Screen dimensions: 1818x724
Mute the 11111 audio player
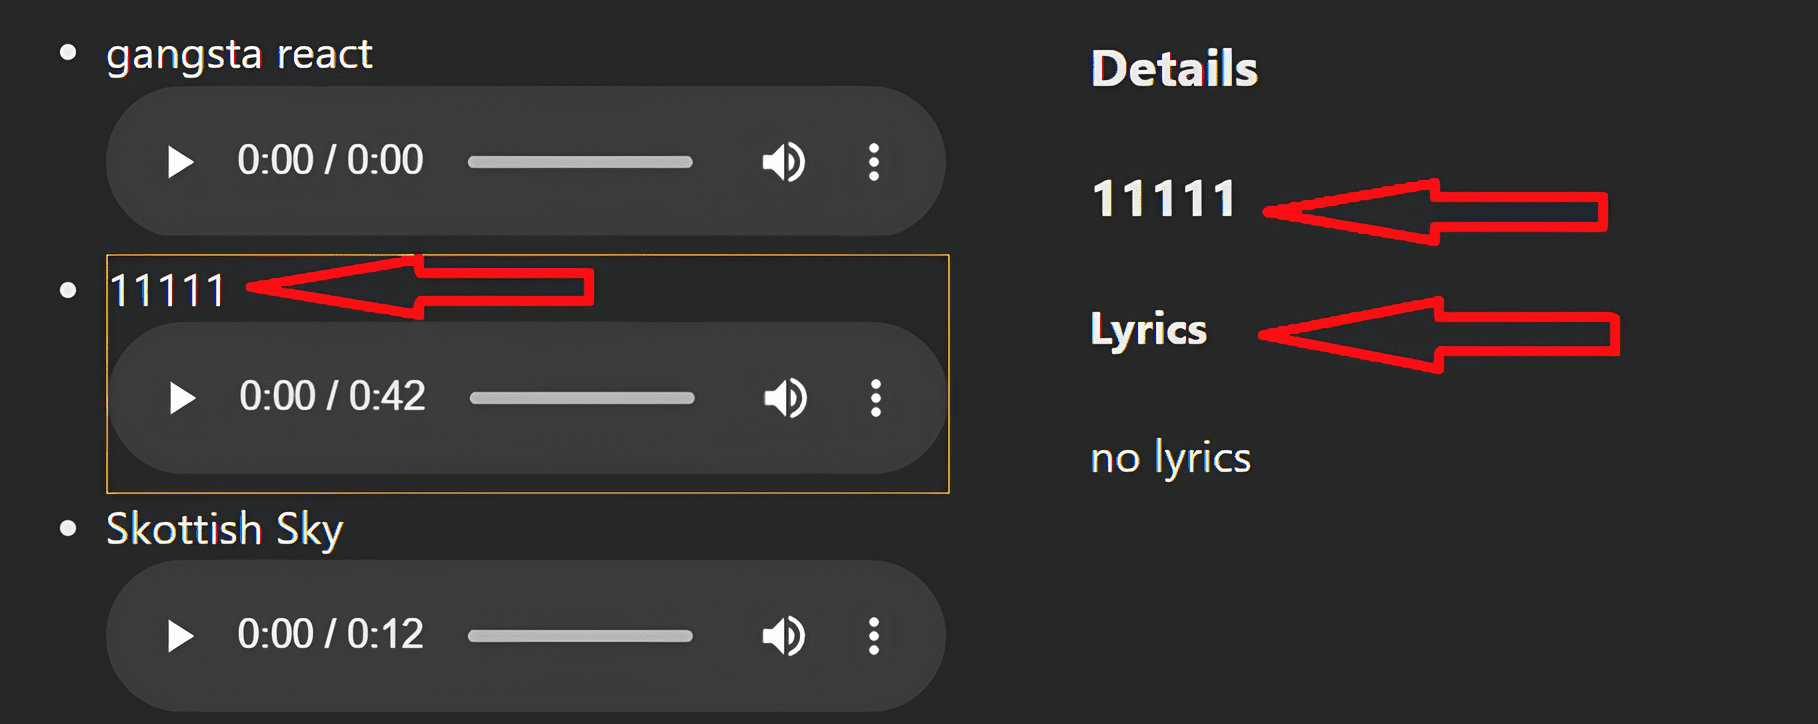click(x=785, y=398)
